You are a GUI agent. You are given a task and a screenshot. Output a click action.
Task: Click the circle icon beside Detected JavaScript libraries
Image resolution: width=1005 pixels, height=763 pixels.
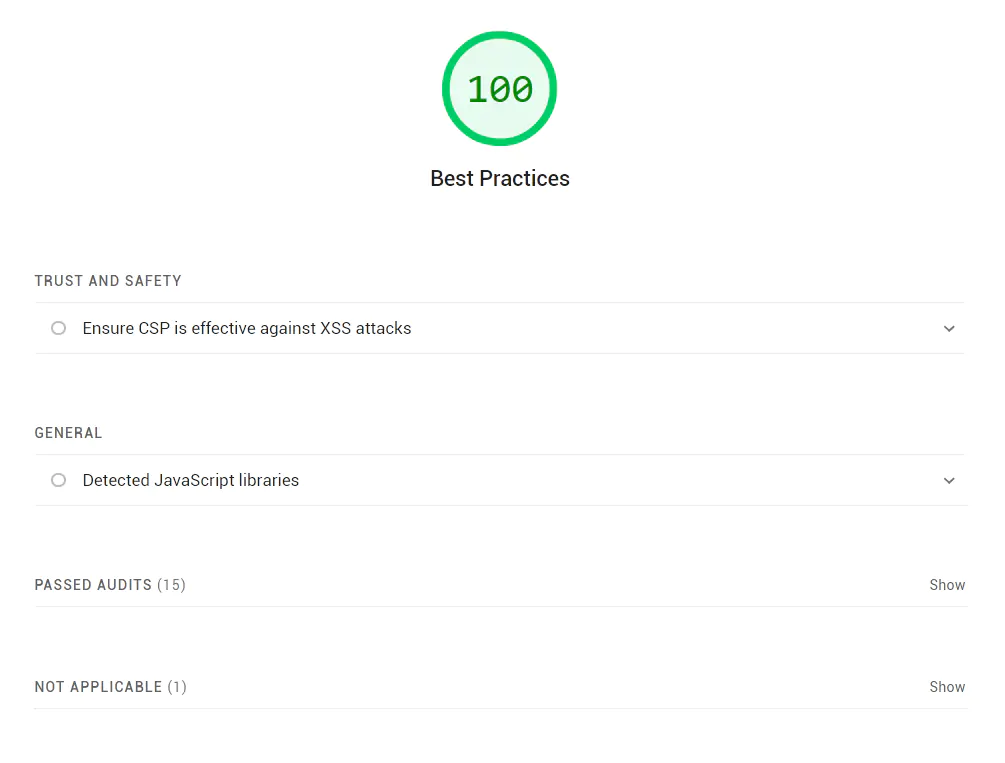pyautogui.click(x=58, y=480)
